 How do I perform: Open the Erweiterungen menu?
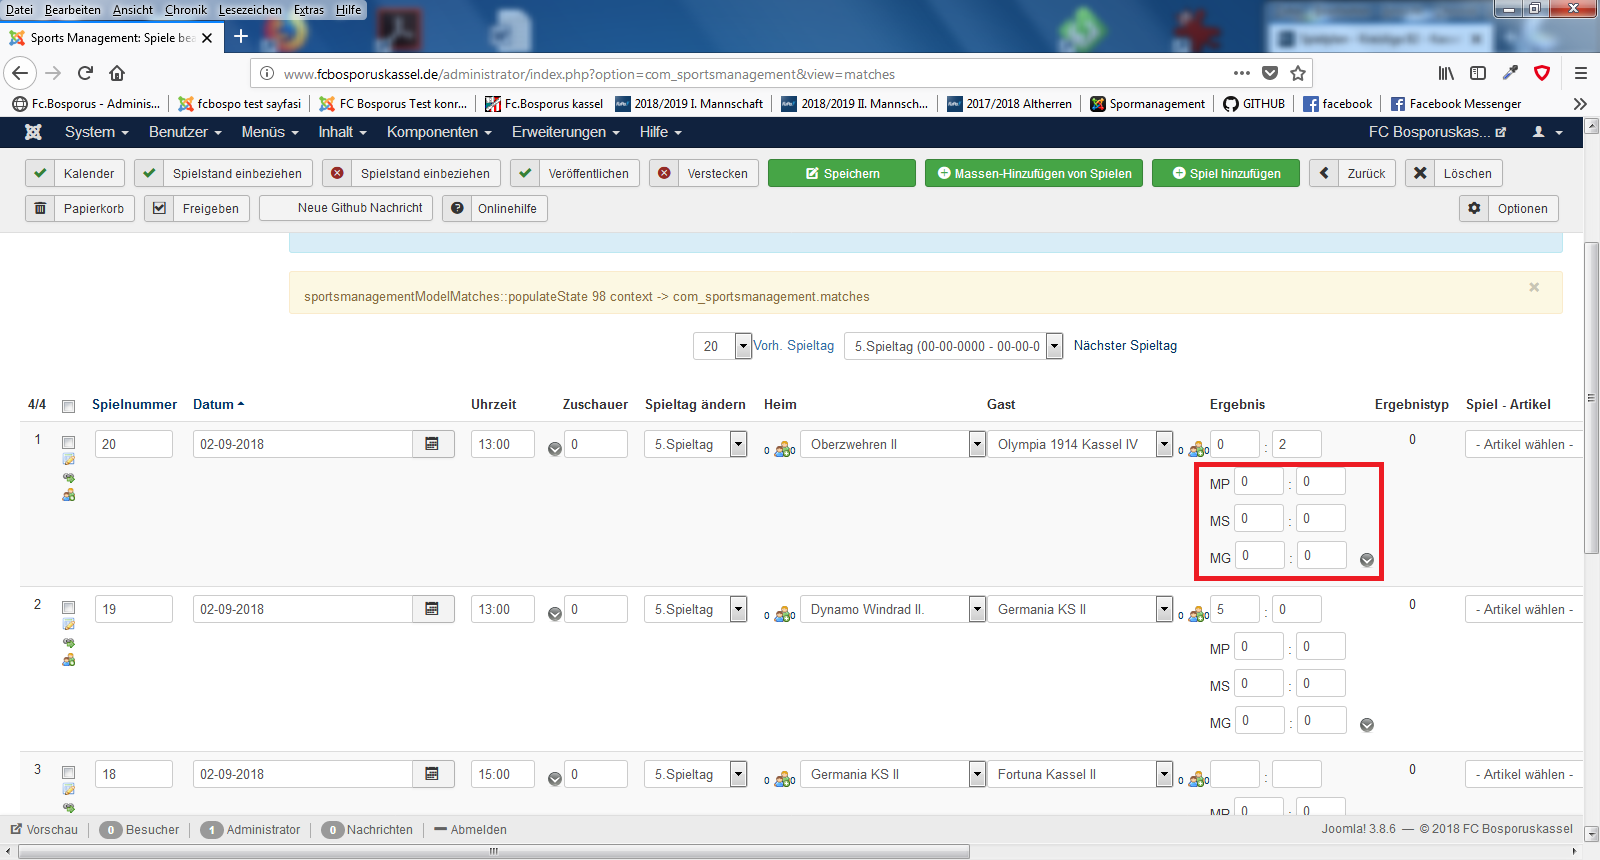565,132
